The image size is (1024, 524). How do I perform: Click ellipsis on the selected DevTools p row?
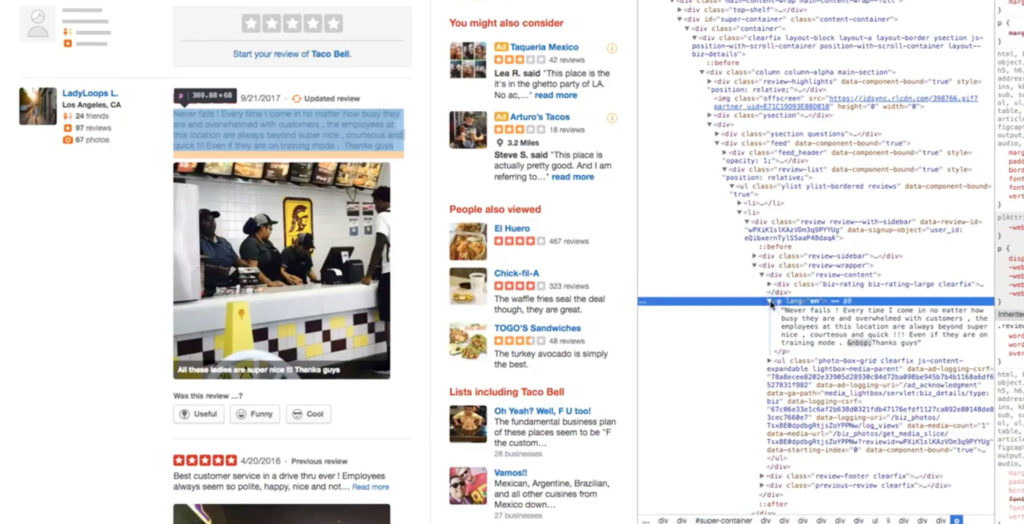point(644,301)
